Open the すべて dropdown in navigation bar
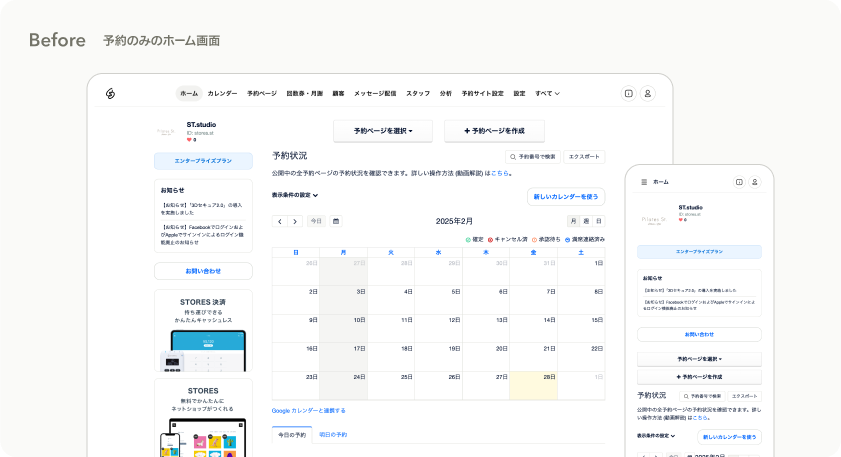This screenshot has height=457, width=841. tap(547, 93)
